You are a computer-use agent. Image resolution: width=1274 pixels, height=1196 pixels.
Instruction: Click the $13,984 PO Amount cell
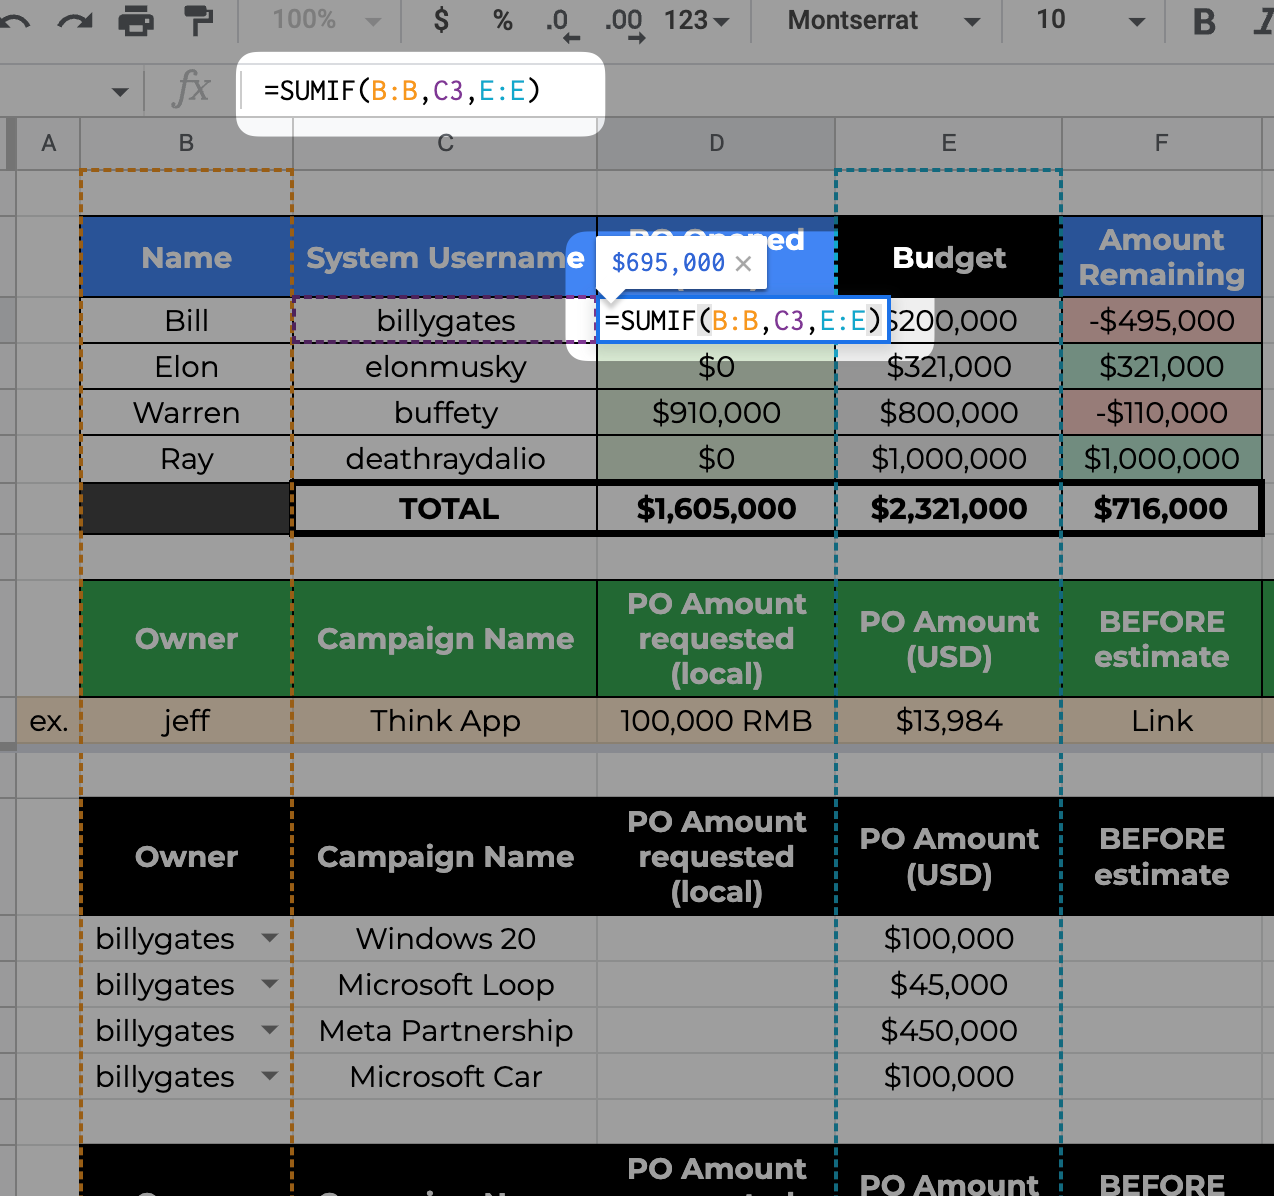pyautogui.click(x=948, y=720)
